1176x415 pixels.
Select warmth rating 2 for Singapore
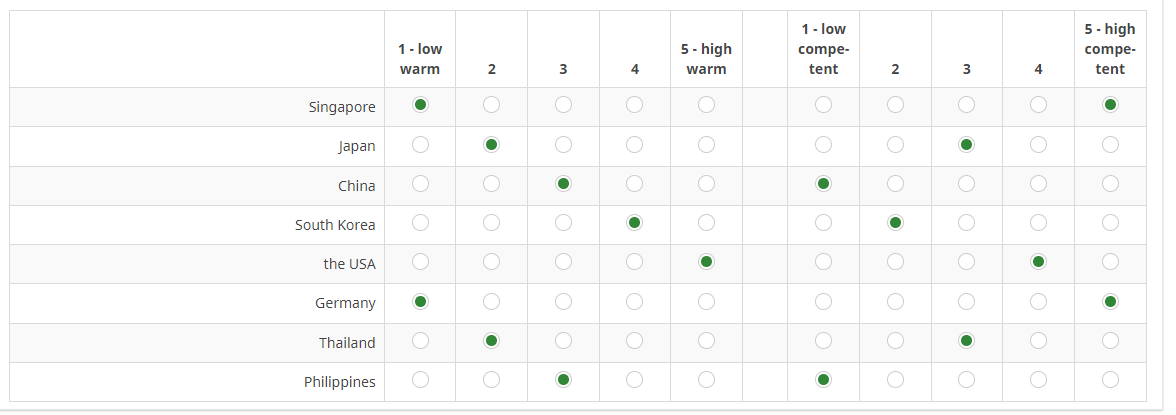[491, 105]
